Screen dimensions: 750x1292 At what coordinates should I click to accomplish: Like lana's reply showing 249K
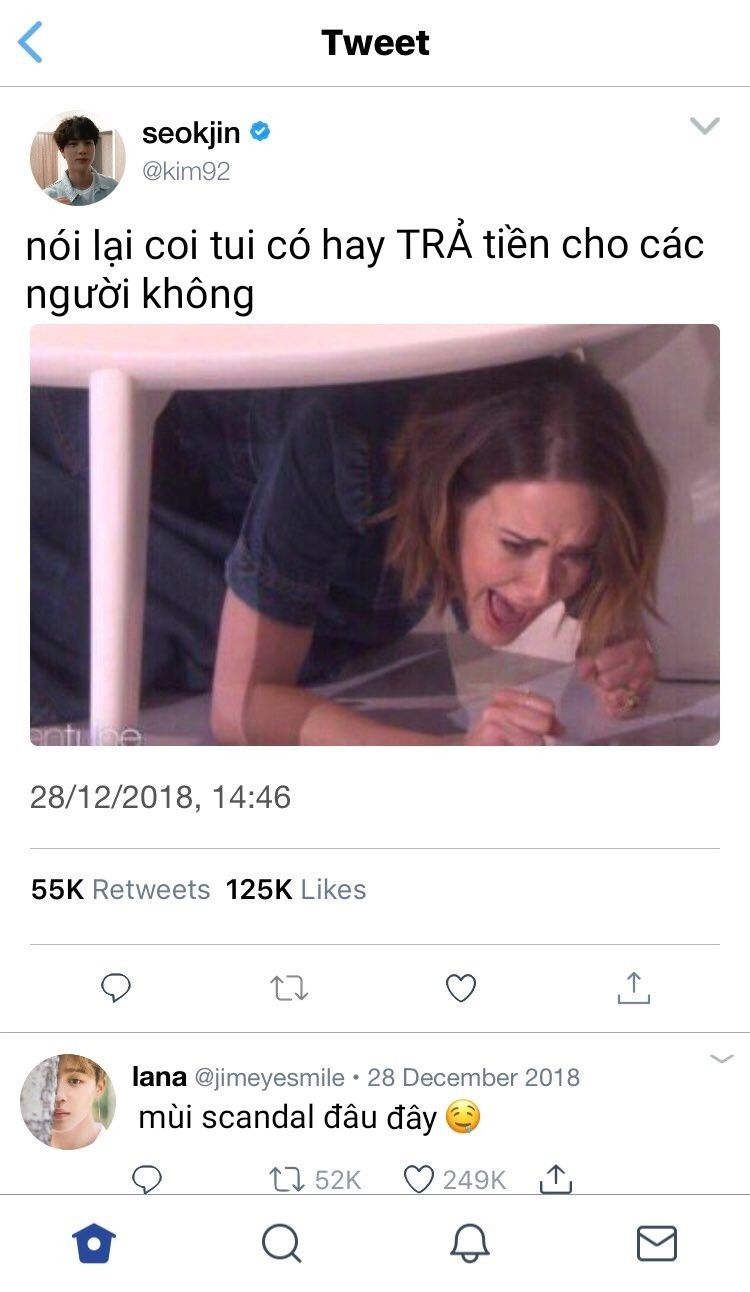click(455, 1180)
